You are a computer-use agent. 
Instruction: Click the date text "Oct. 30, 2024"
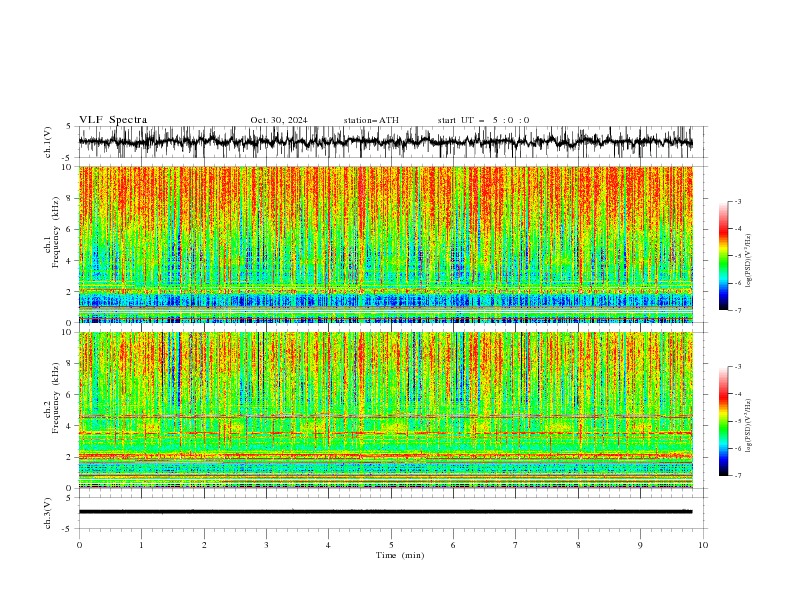[279, 120]
